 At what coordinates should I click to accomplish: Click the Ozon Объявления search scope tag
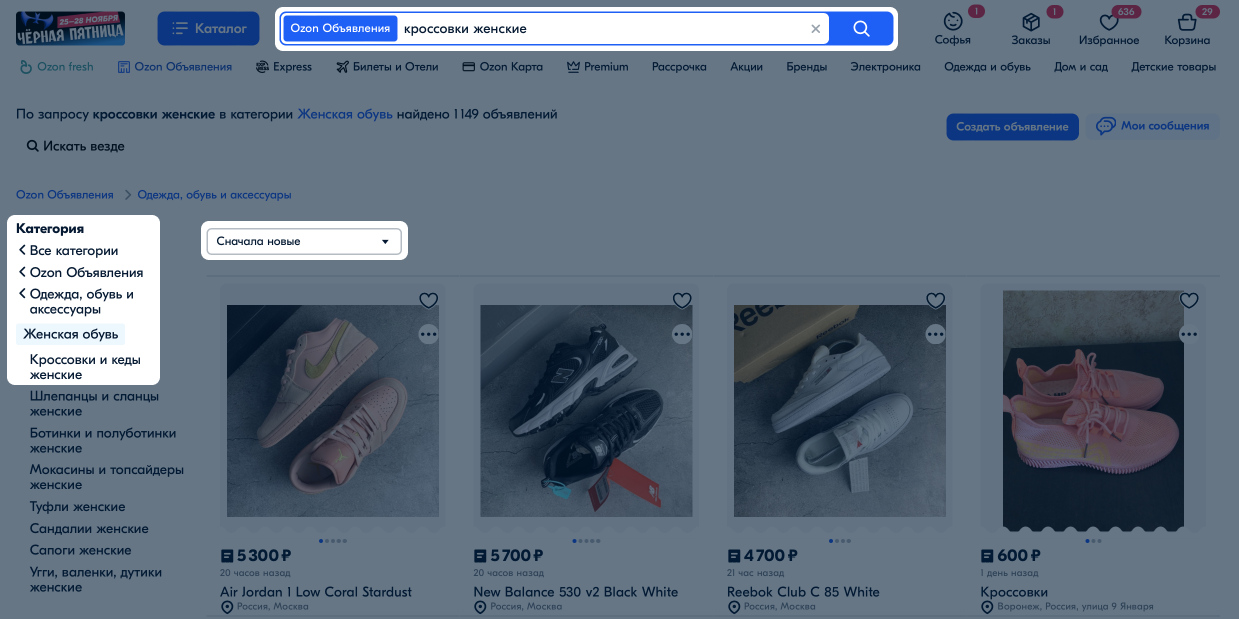point(340,29)
